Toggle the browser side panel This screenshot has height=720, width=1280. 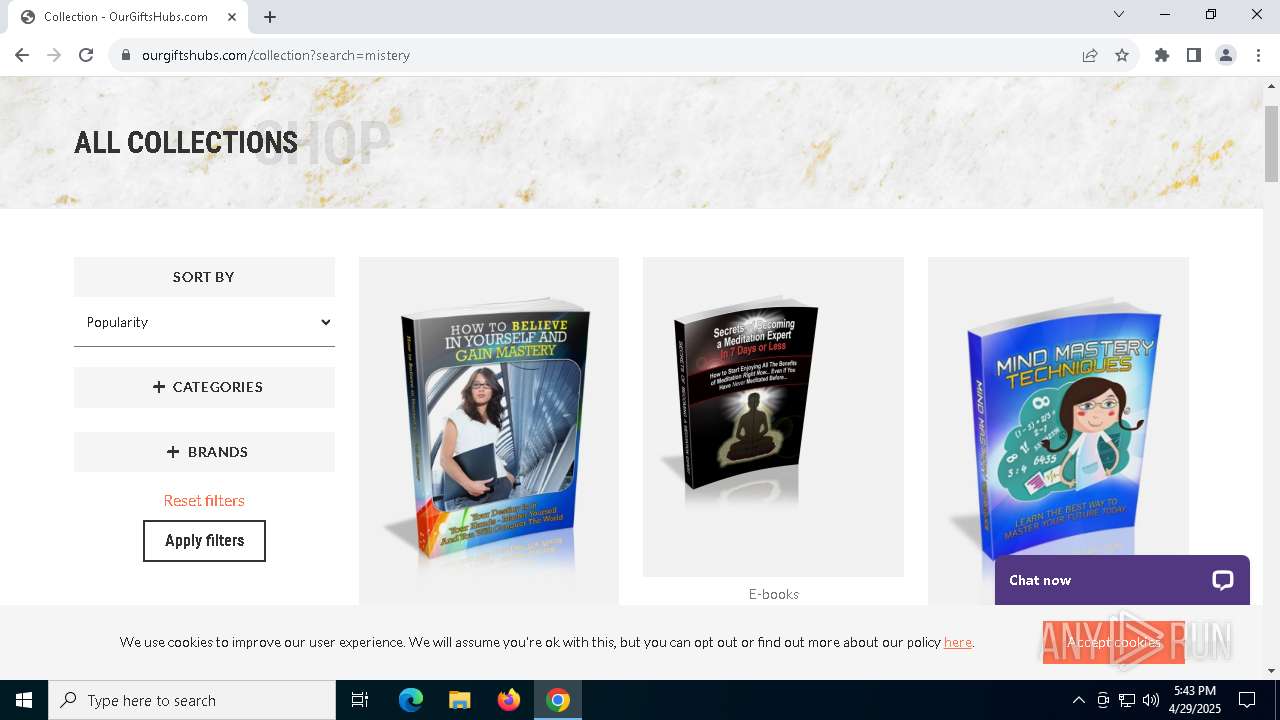(1194, 55)
